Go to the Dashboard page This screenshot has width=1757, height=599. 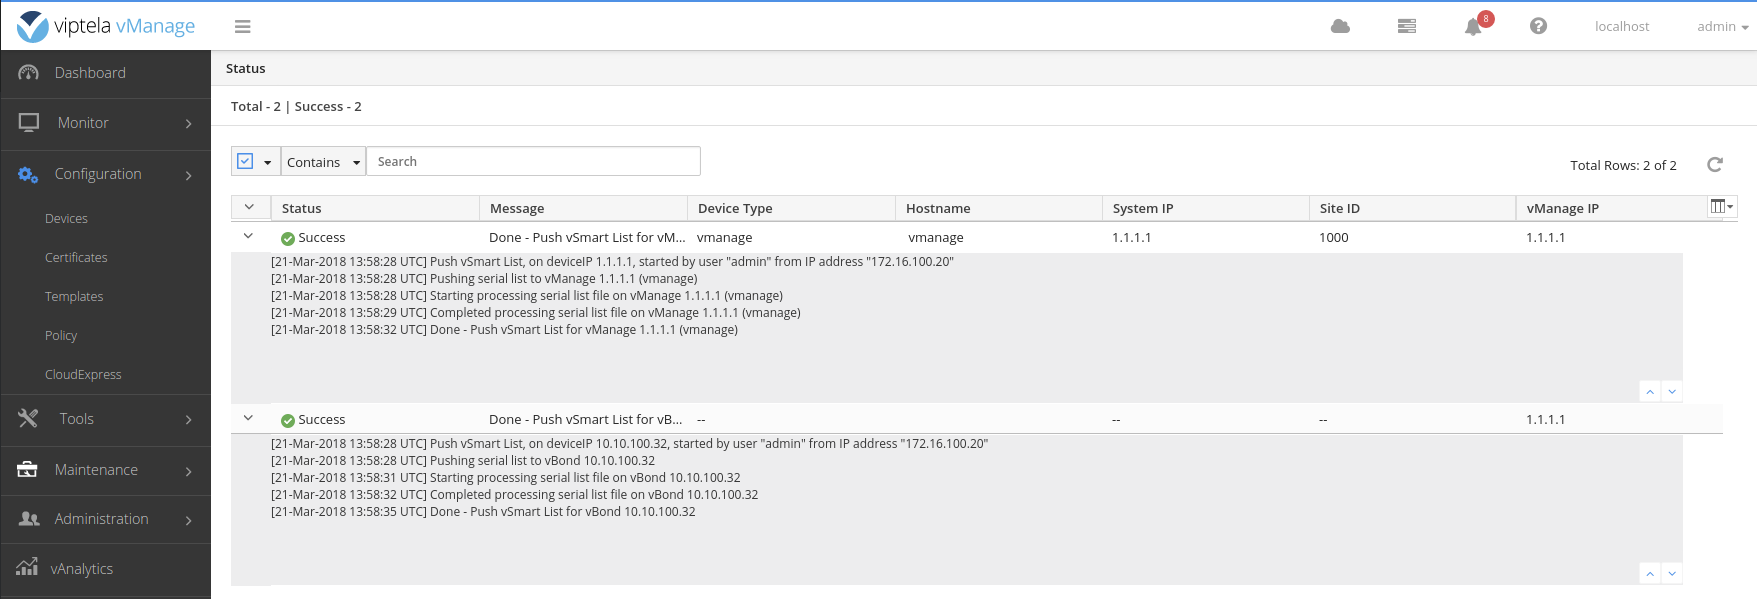(x=90, y=73)
